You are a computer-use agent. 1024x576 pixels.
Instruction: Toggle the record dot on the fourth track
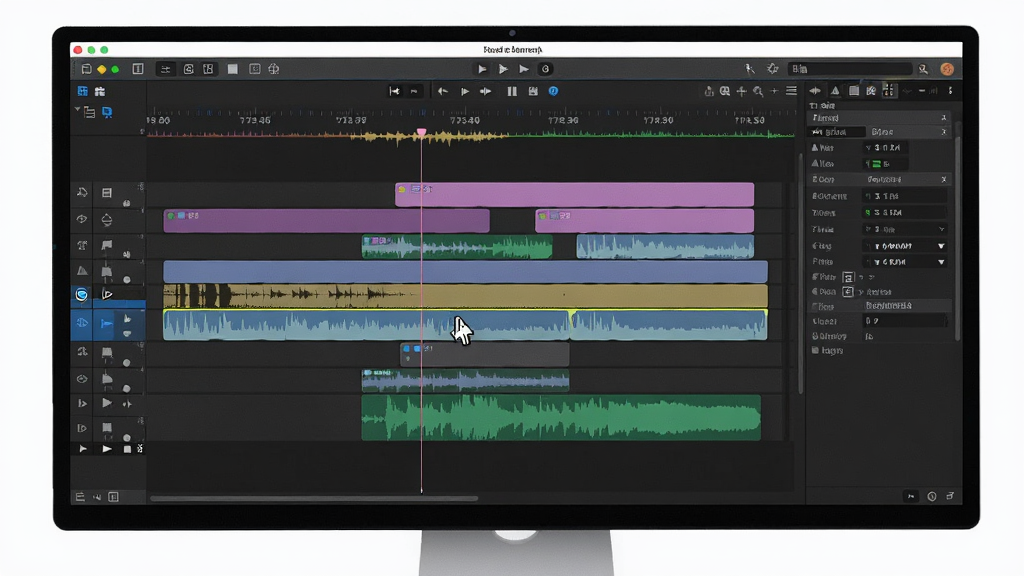pyautogui.click(x=127, y=280)
